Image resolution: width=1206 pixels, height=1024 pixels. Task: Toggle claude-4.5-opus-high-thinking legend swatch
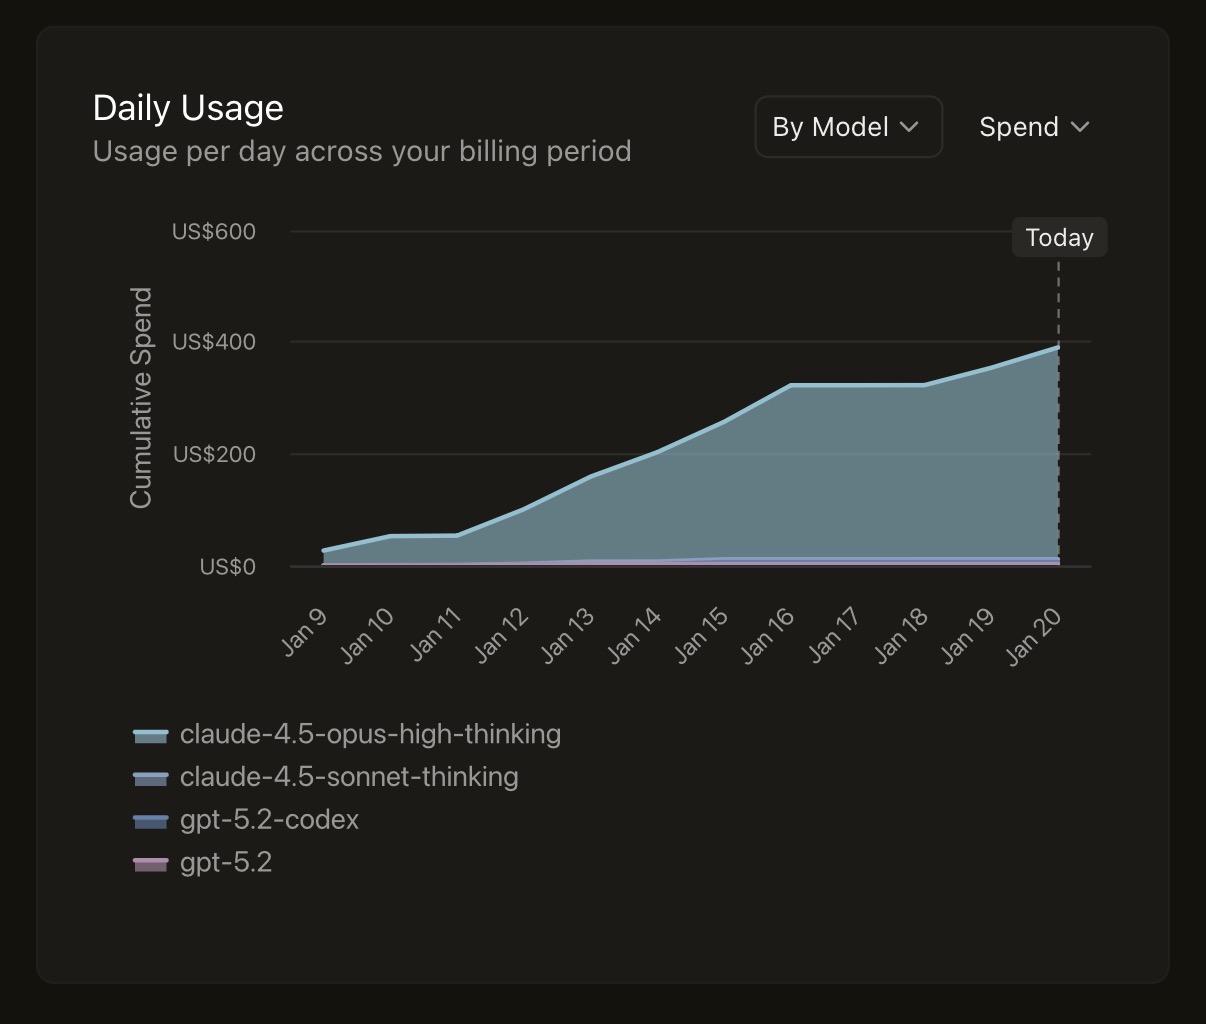click(x=150, y=736)
